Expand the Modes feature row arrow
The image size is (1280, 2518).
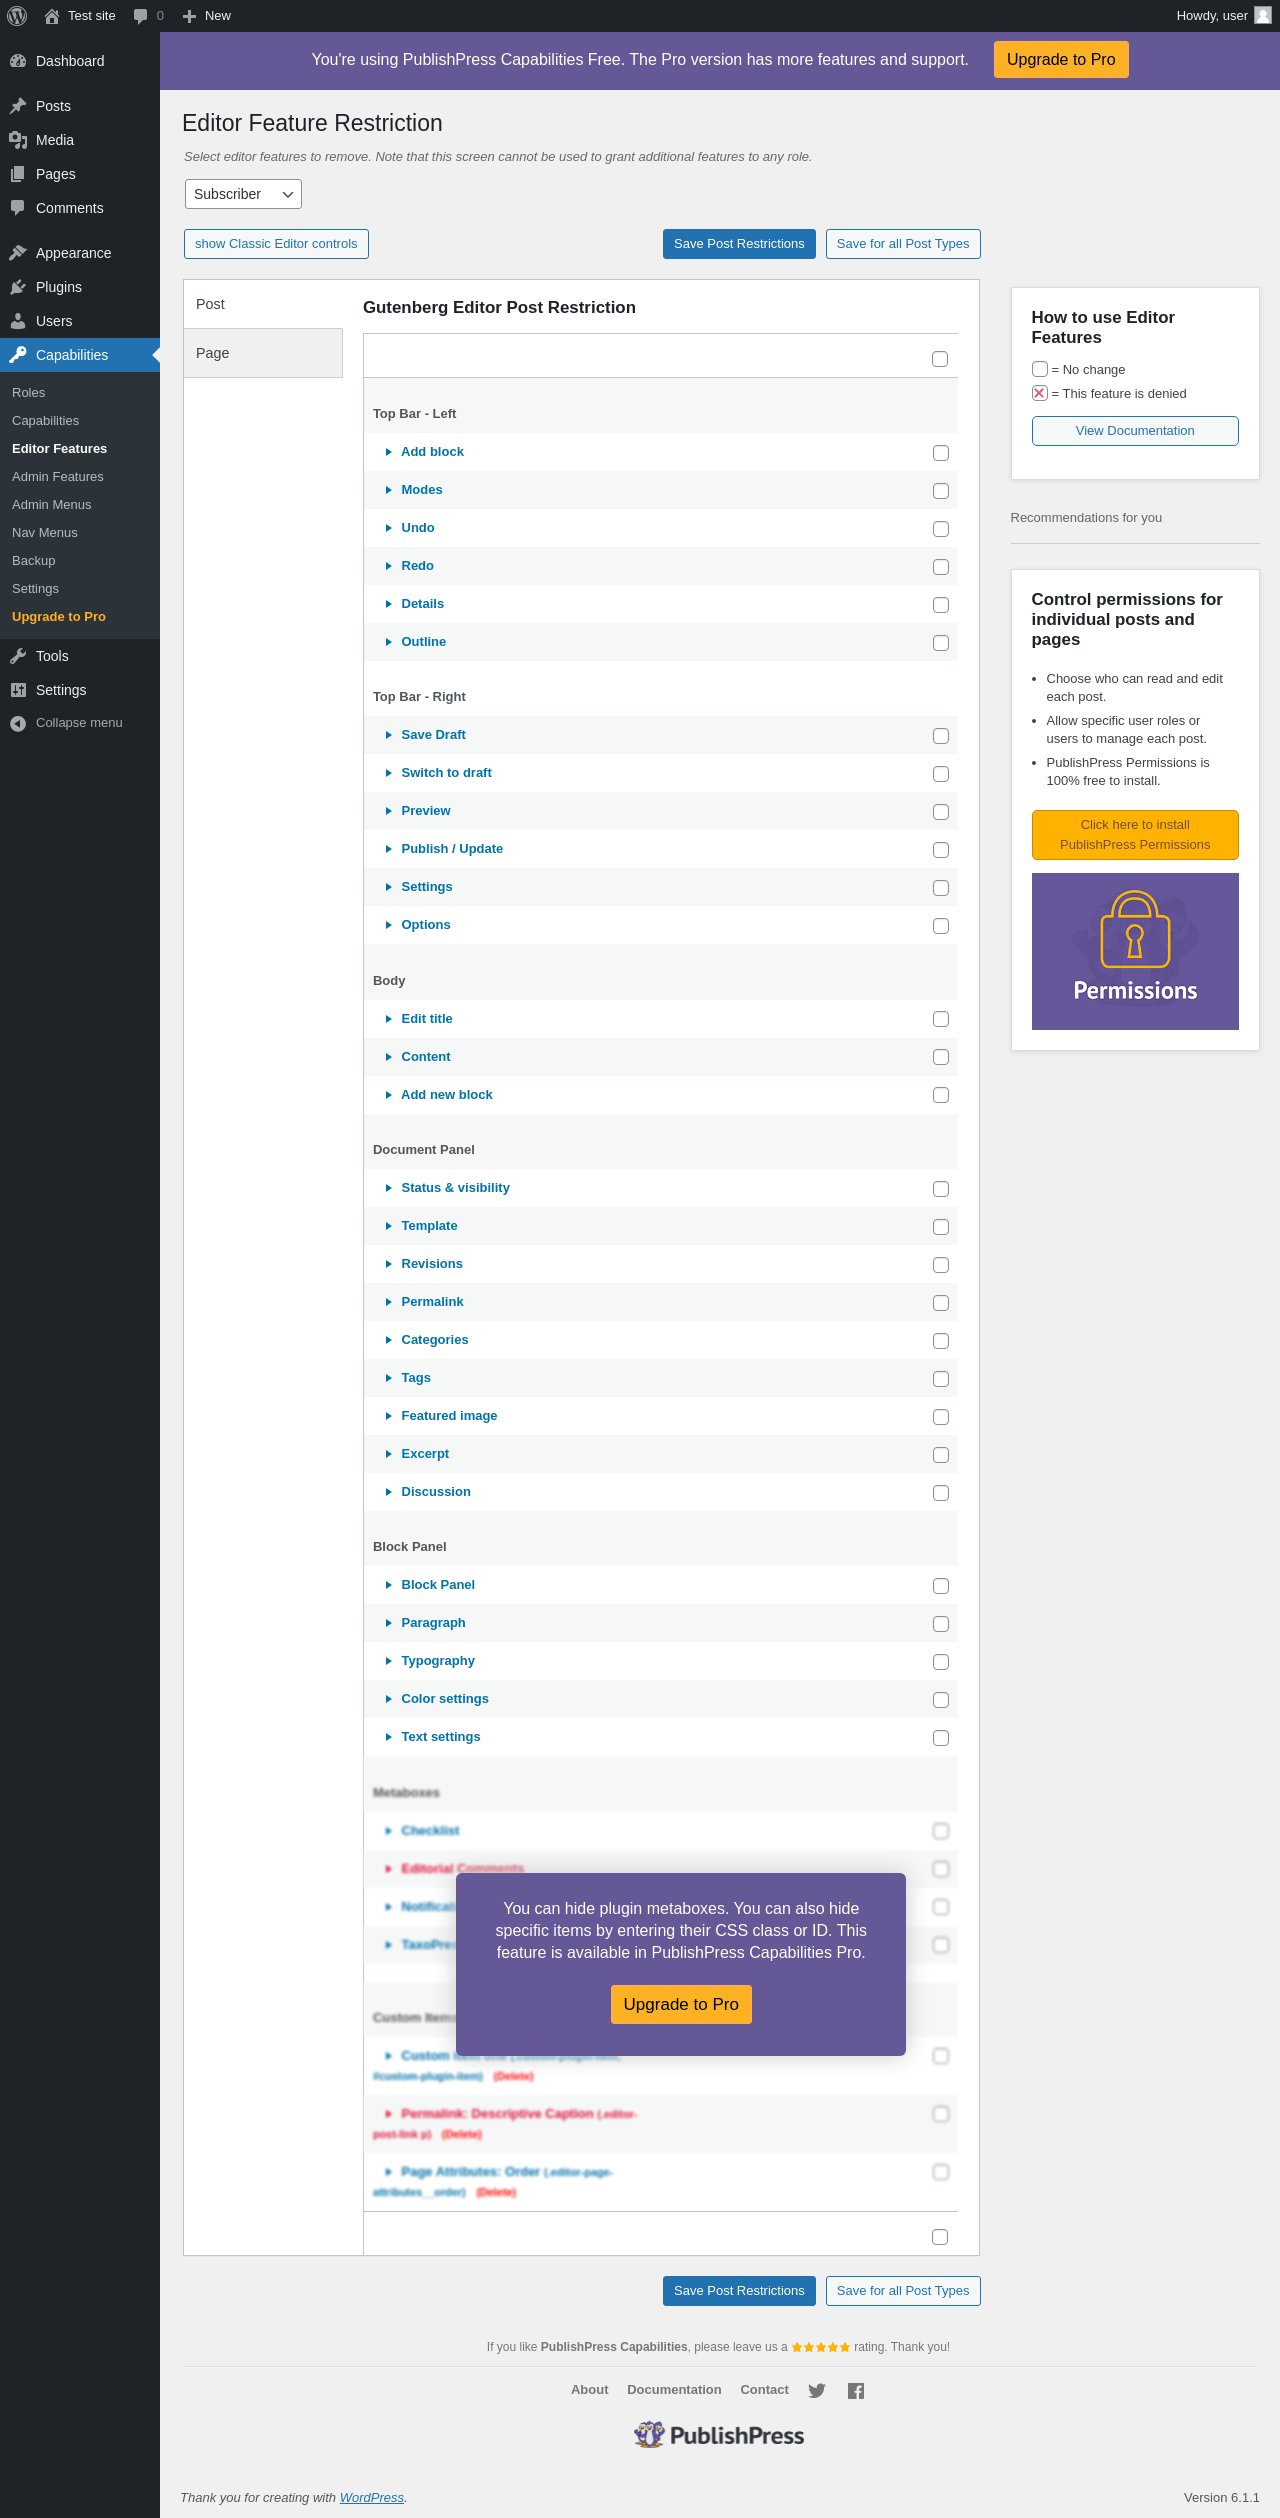pyautogui.click(x=389, y=490)
